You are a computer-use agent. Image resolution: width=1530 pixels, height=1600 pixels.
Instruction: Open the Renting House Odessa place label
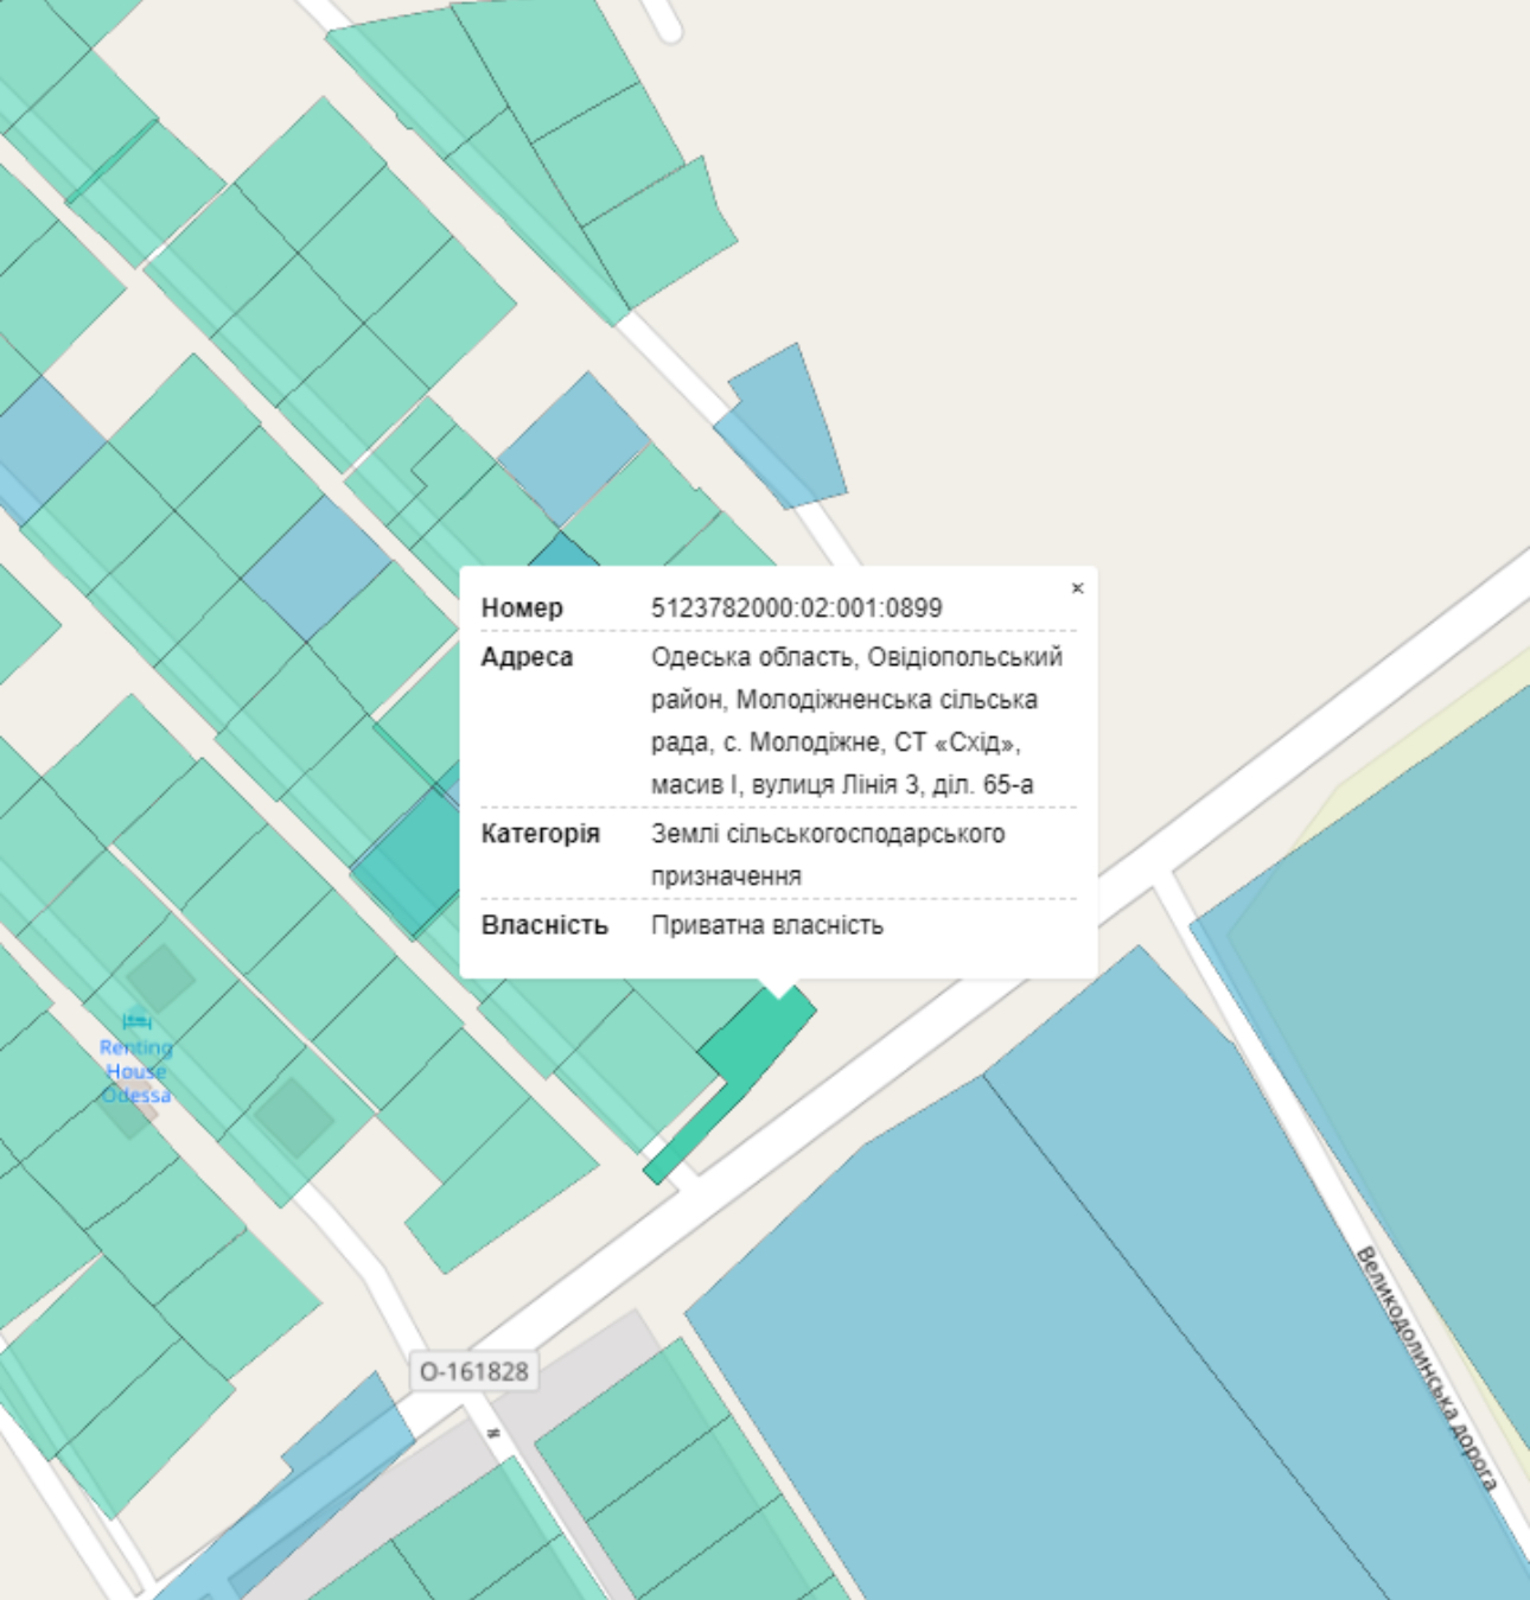click(x=136, y=1071)
